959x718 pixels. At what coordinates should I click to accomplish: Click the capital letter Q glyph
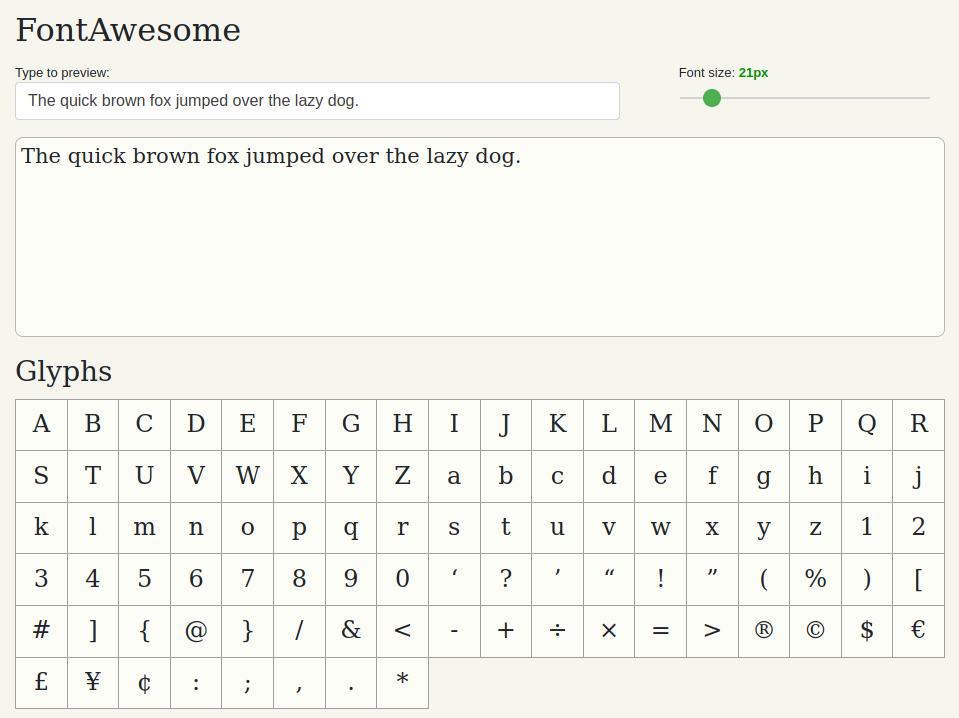(x=867, y=425)
